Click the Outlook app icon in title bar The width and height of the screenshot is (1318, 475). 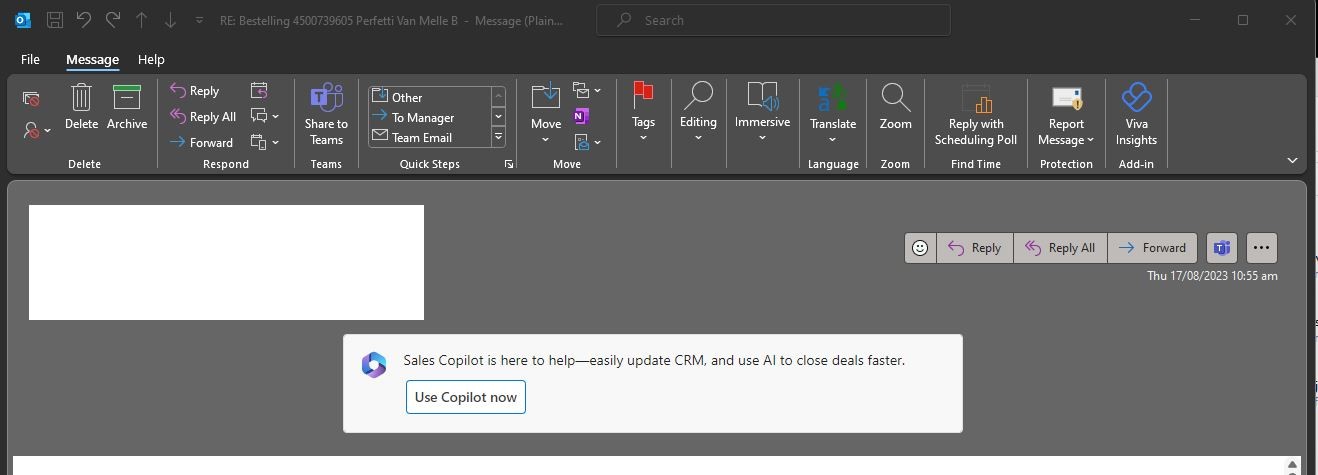tap(22, 20)
